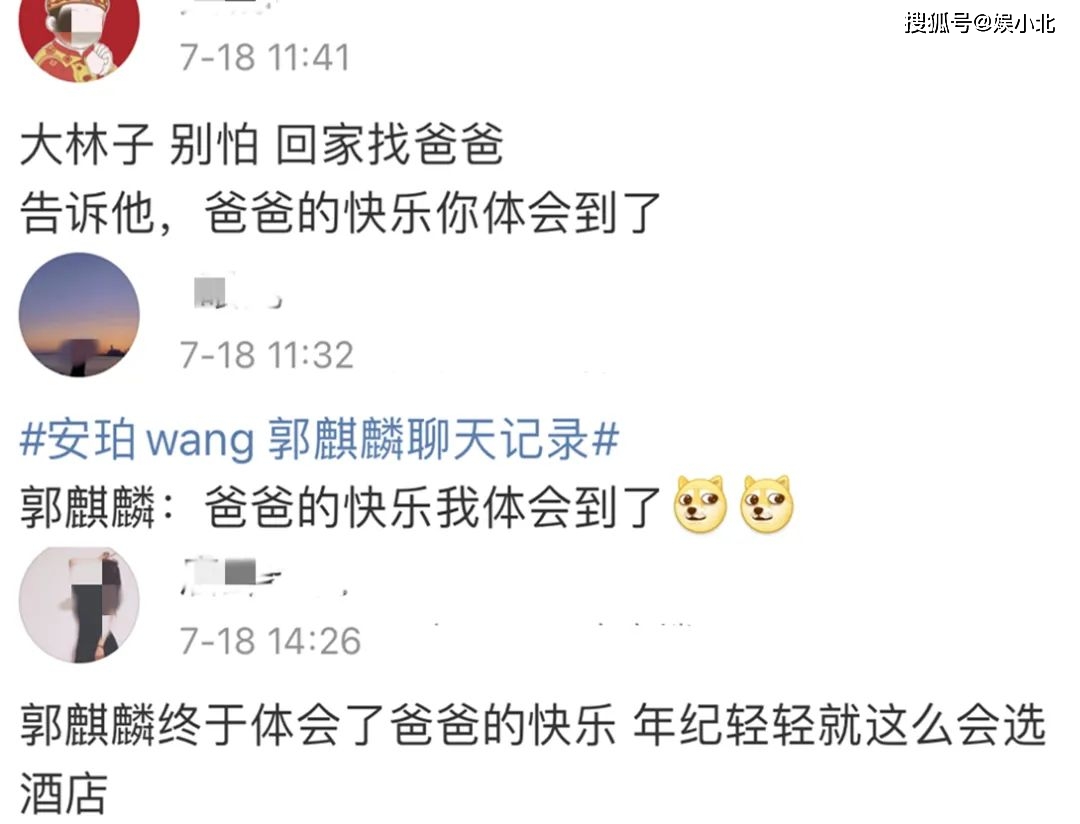This screenshot has height=824, width=1080.
Task: Click the 7-18 11:41 timestamp
Action: coord(265,56)
